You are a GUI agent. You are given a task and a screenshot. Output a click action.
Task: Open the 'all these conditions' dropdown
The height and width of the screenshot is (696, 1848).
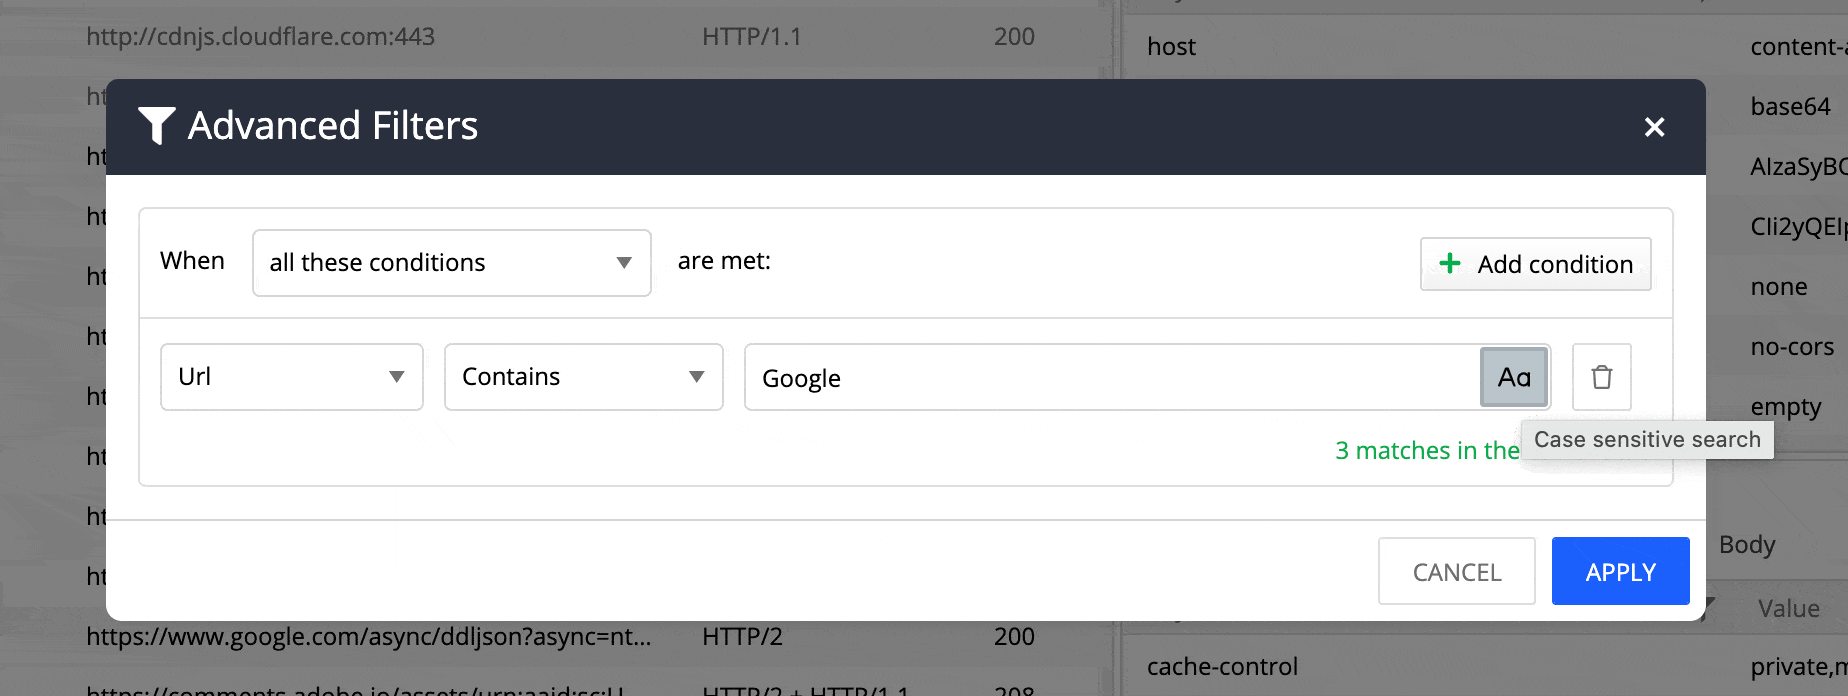[452, 263]
